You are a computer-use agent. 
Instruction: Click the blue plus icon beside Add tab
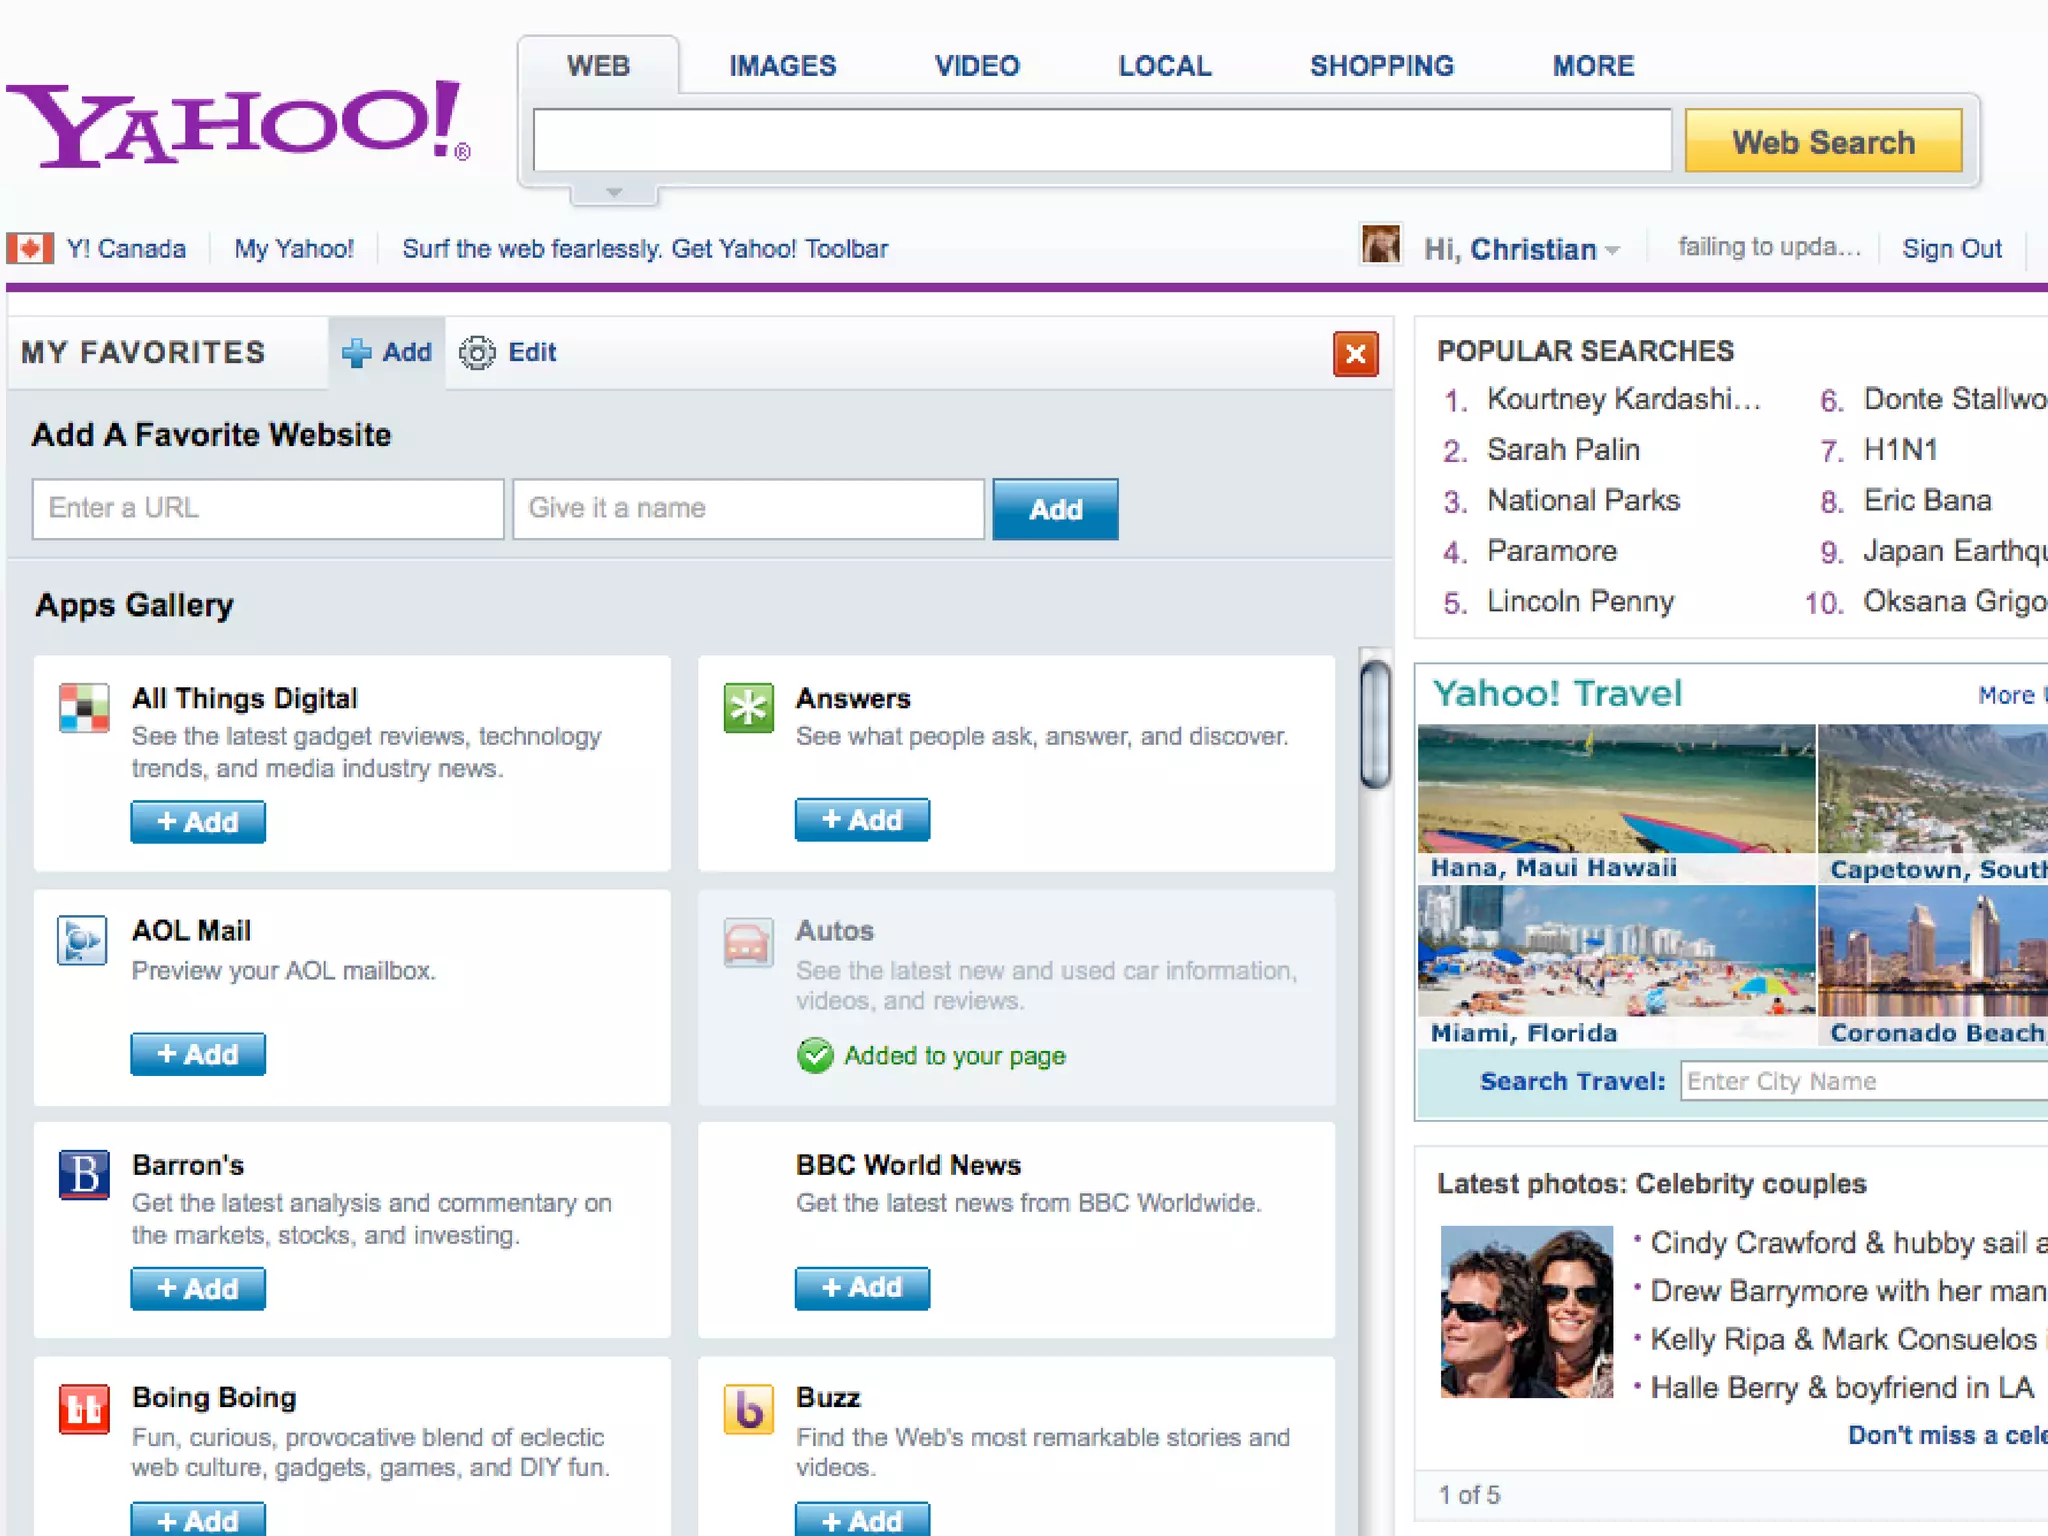point(356,353)
